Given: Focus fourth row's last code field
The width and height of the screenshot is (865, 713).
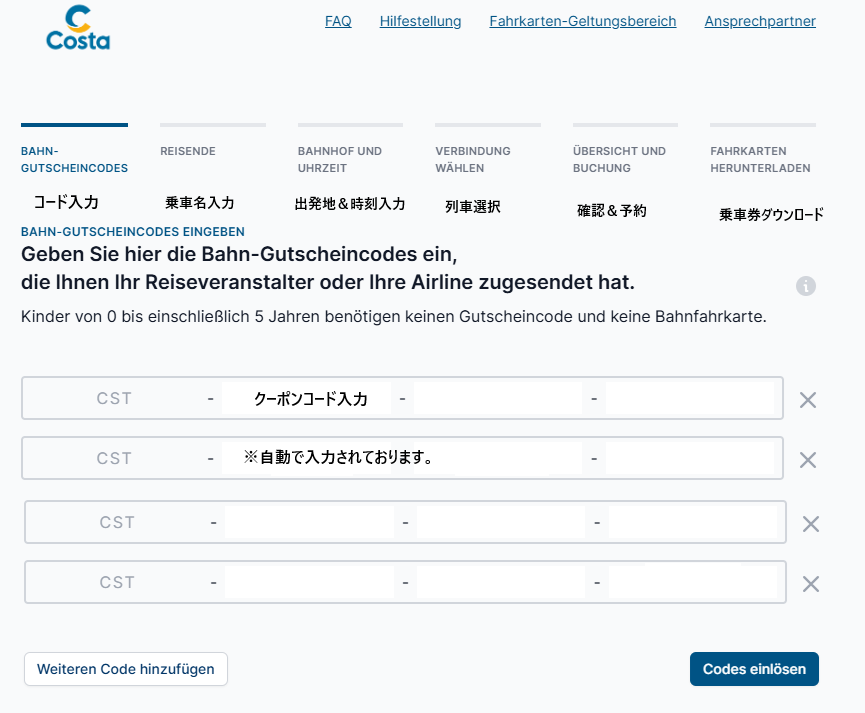Looking at the screenshot, I should coord(693,582).
